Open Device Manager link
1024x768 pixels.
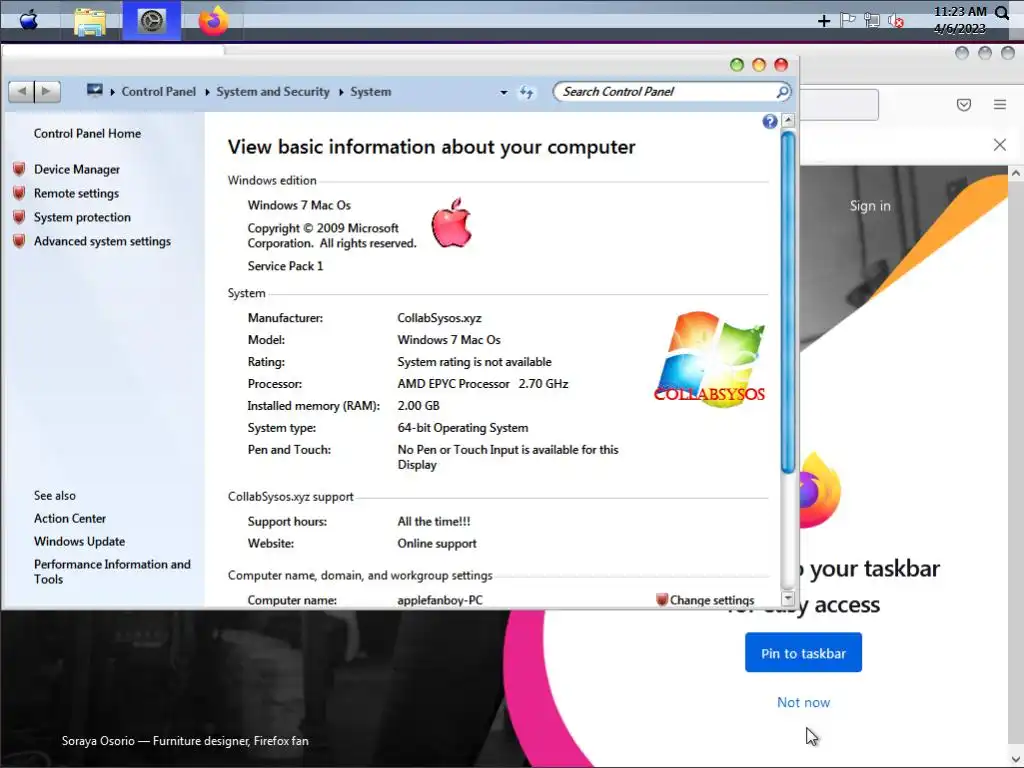click(77, 169)
